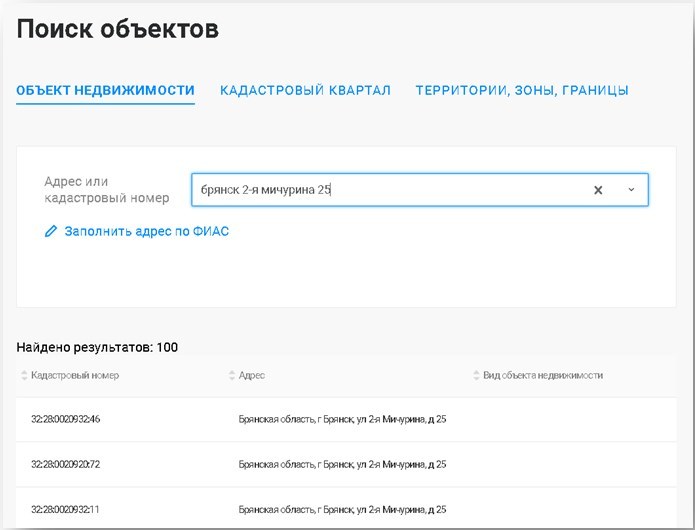Click the pencil icon beside ФИАС link

click(51, 231)
